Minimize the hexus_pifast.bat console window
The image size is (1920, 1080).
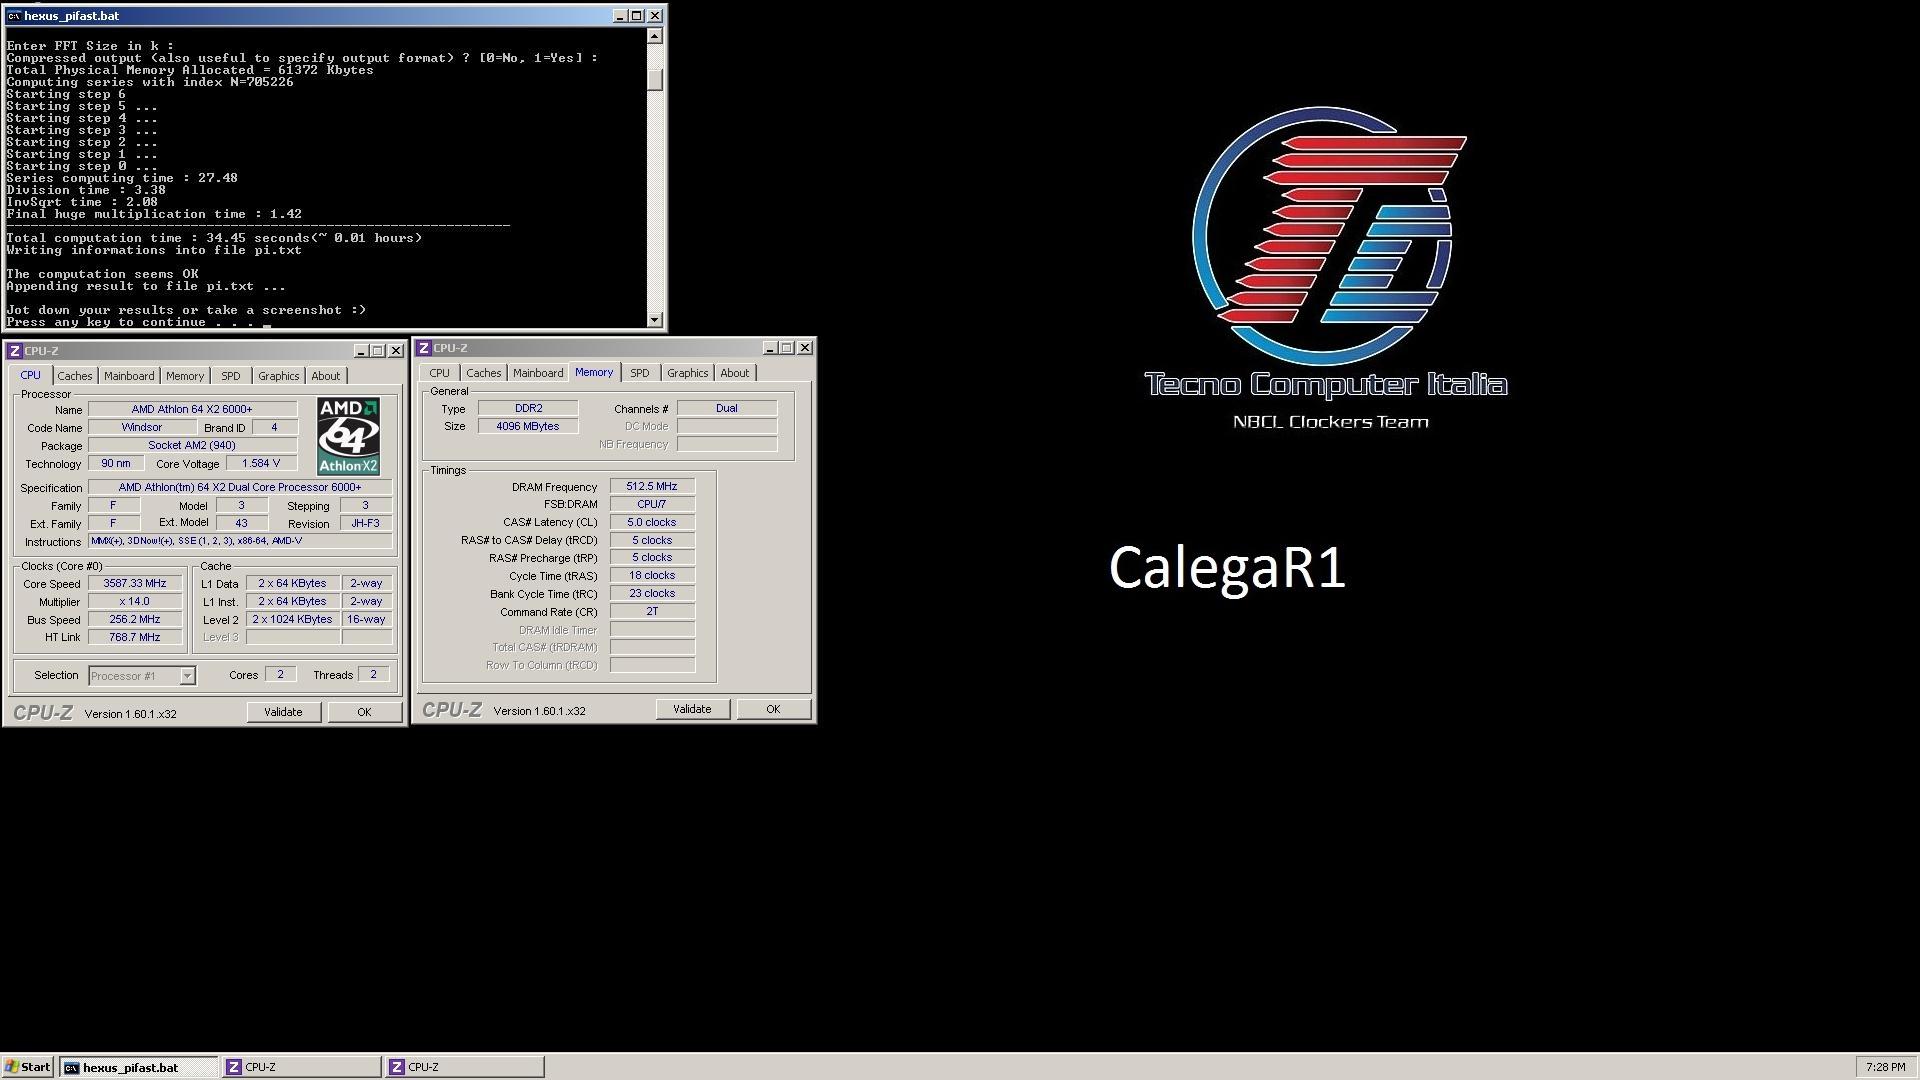click(619, 16)
